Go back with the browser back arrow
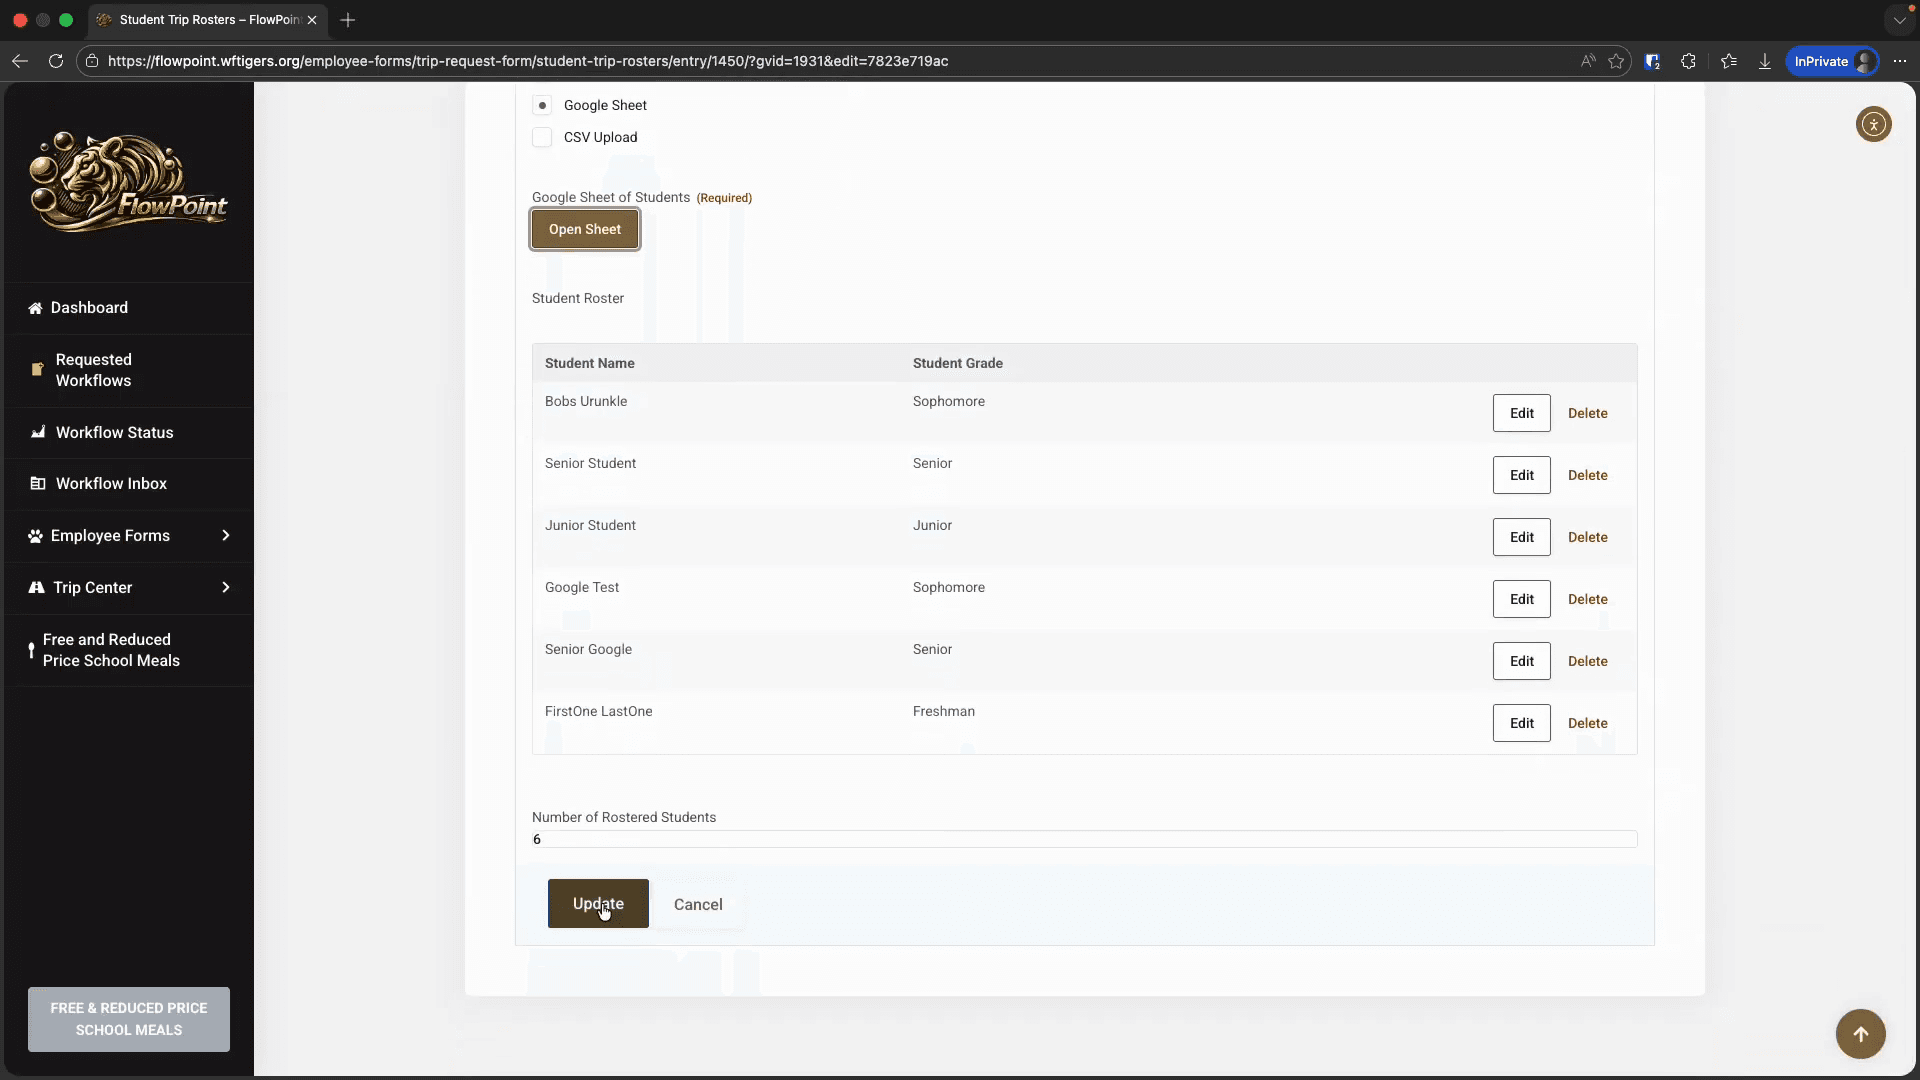 pos(20,61)
